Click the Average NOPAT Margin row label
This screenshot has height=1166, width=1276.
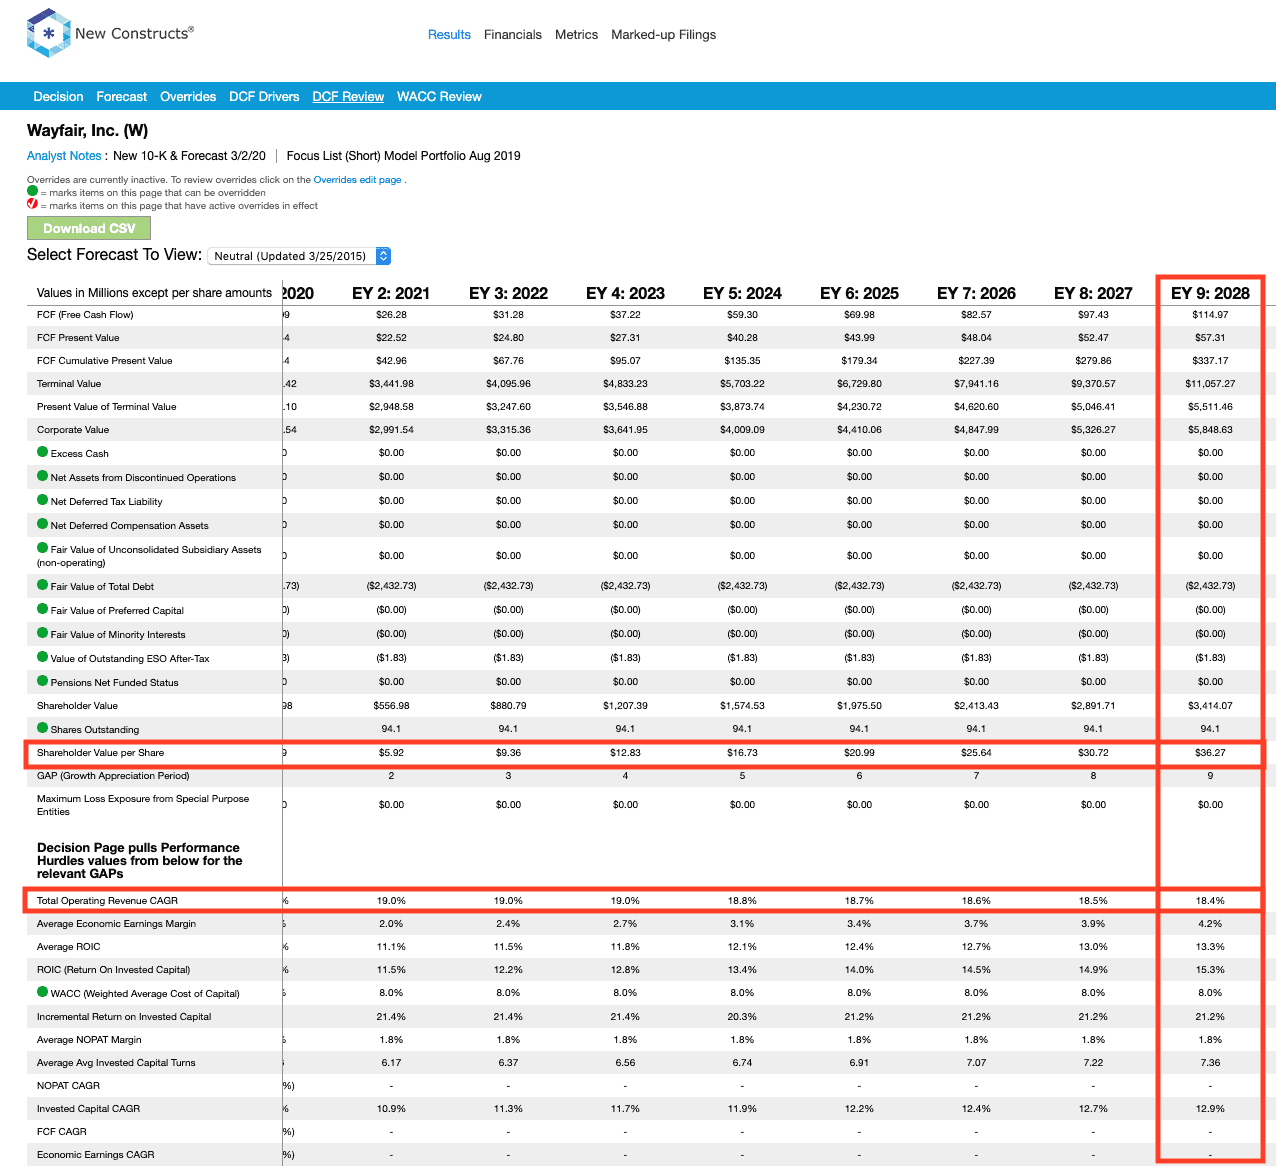click(x=89, y=1040)
